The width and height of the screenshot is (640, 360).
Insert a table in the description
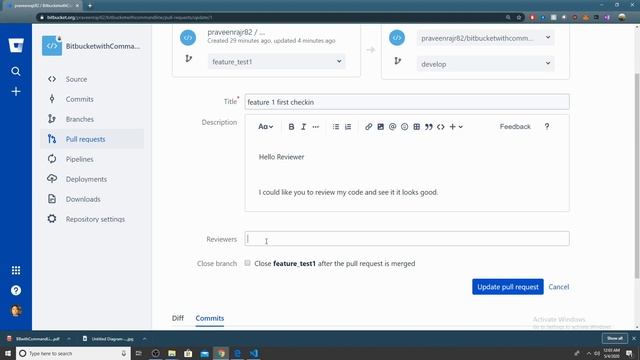(417, 127)
